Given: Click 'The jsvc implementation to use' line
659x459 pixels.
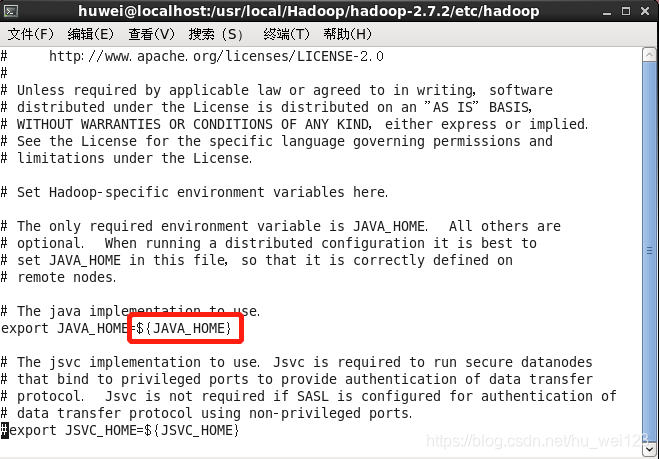Looking at the screenshot, I should click(296, 362).
